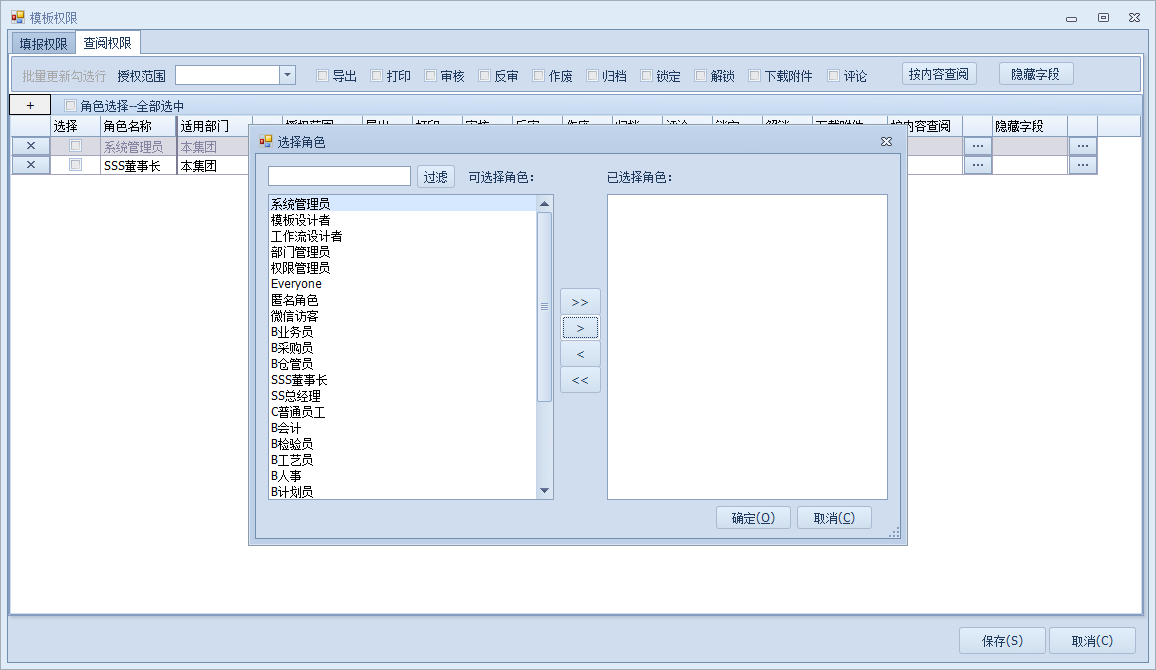Select the 查阅权限 tab
This screenshot has width=1156, height=670.
107,43
